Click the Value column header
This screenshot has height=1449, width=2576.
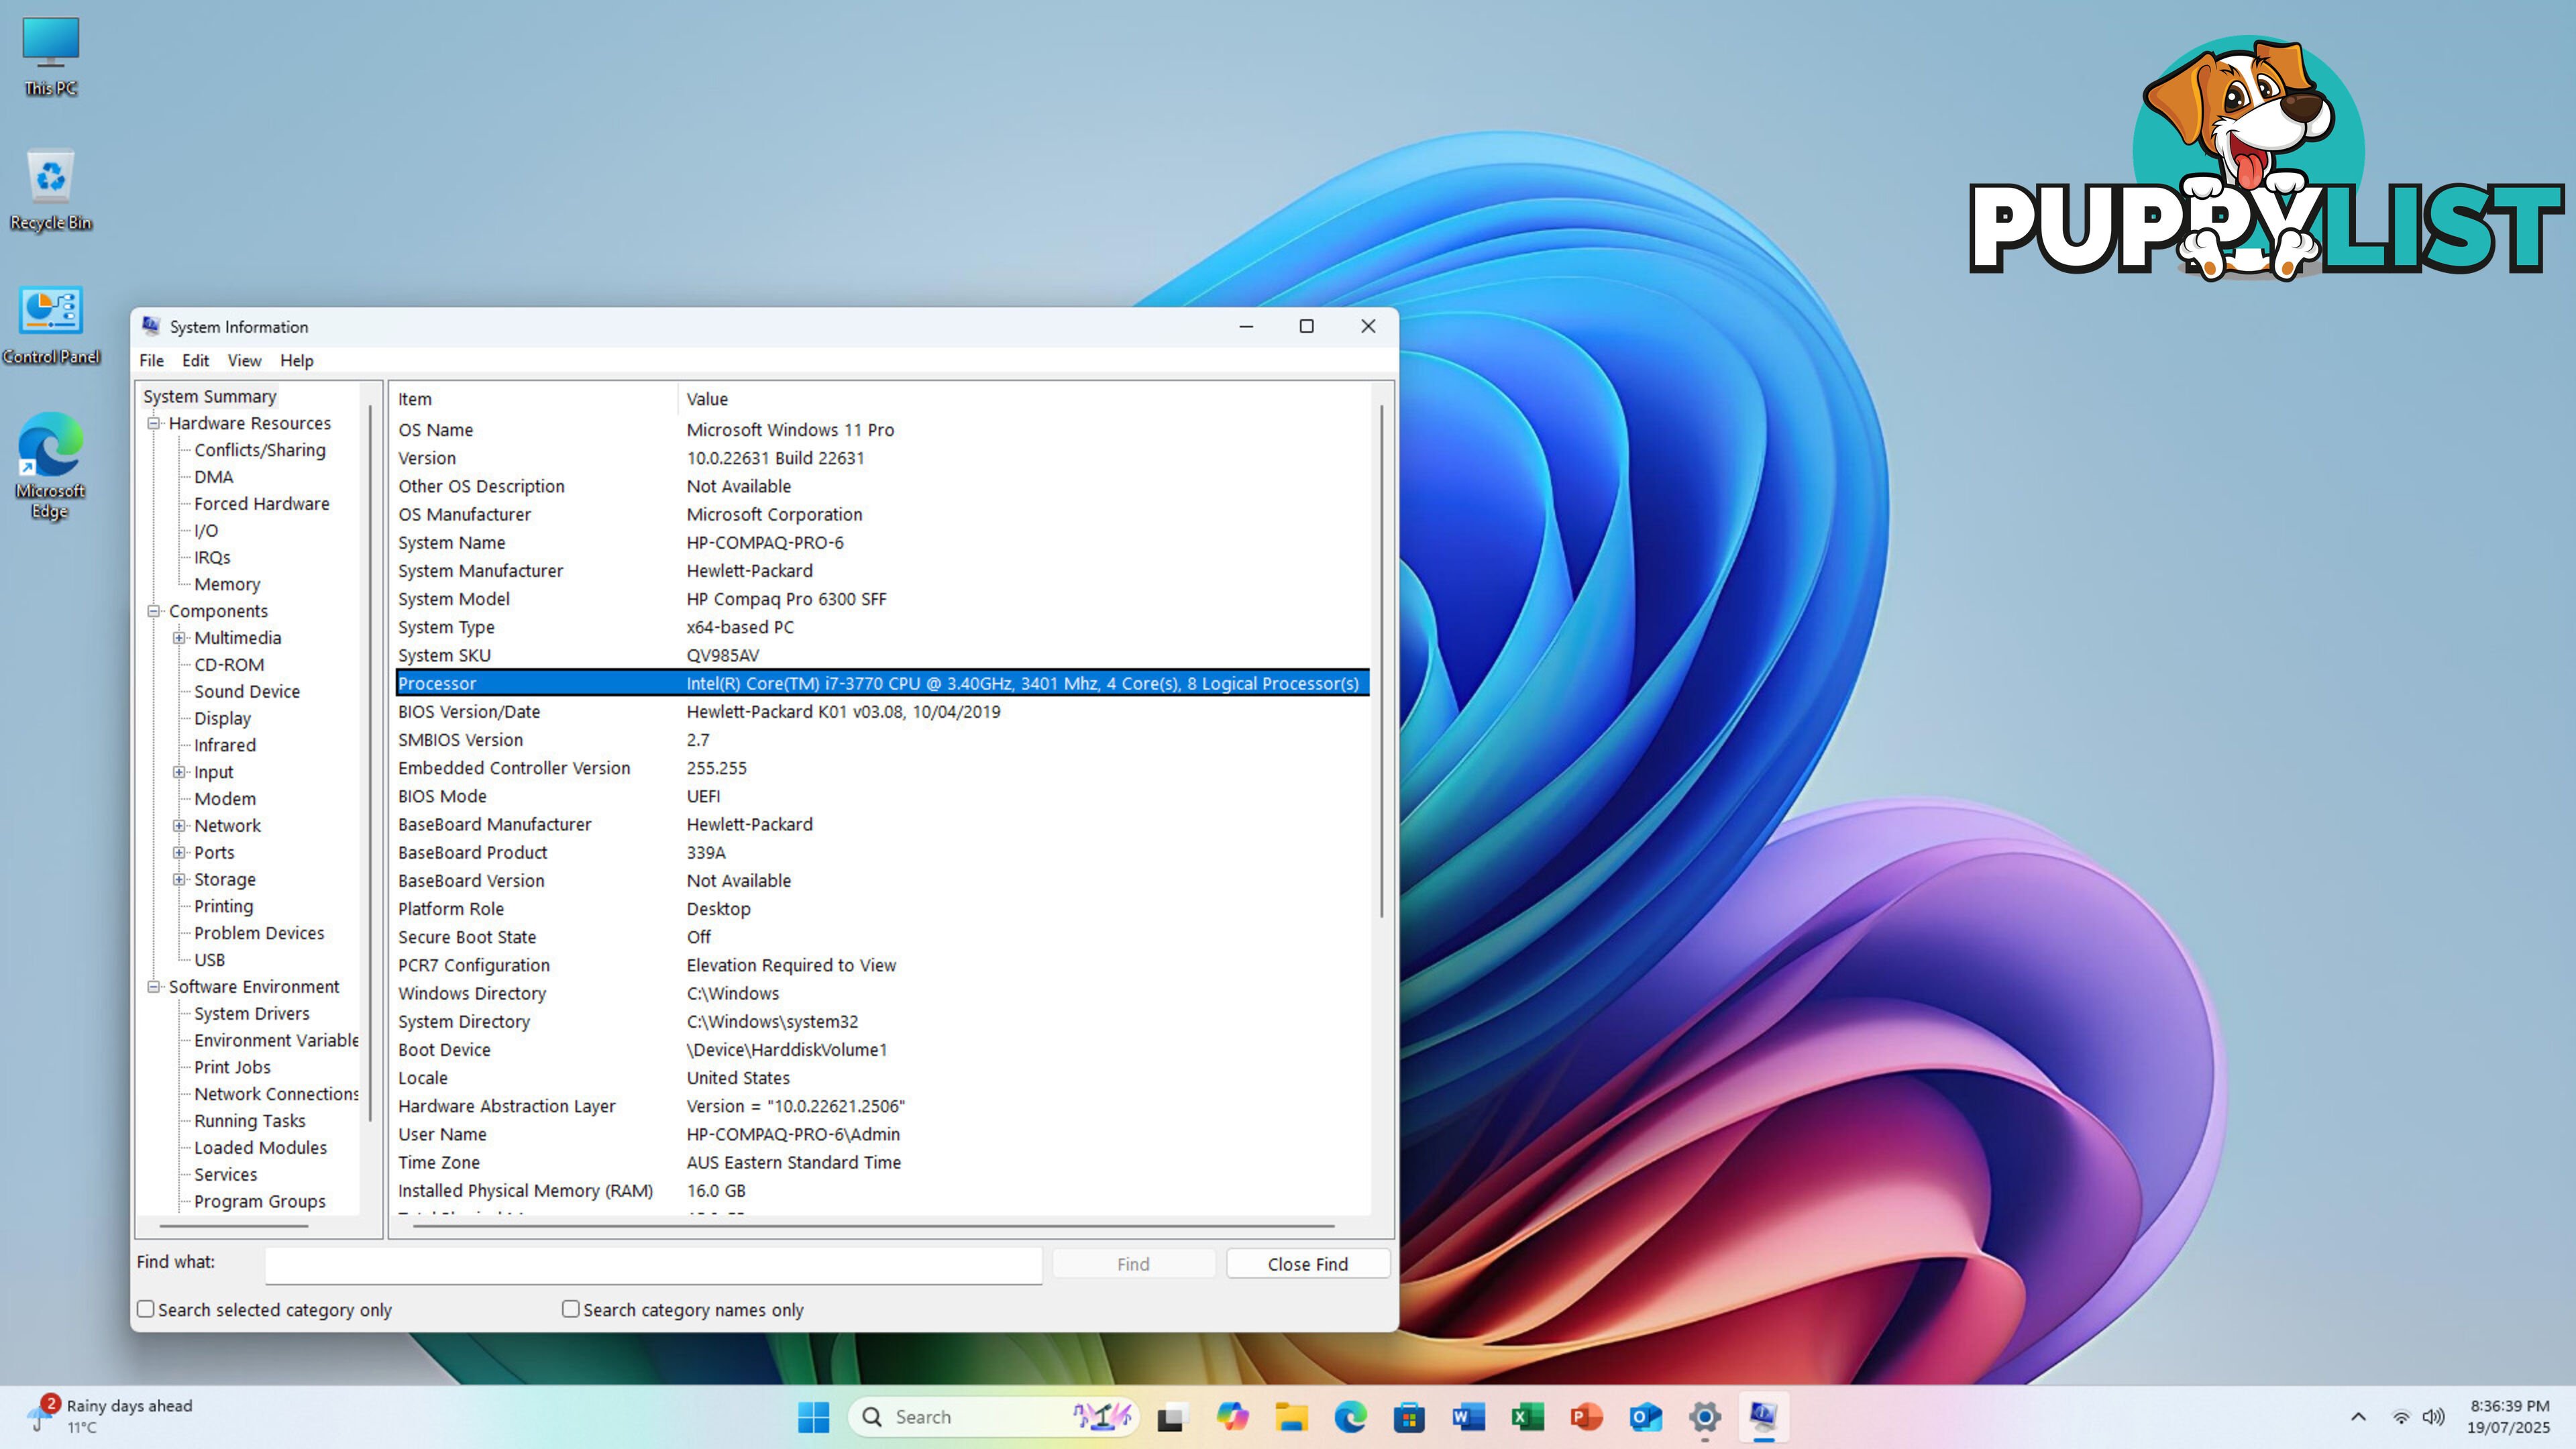click(x=1025, y=399)
